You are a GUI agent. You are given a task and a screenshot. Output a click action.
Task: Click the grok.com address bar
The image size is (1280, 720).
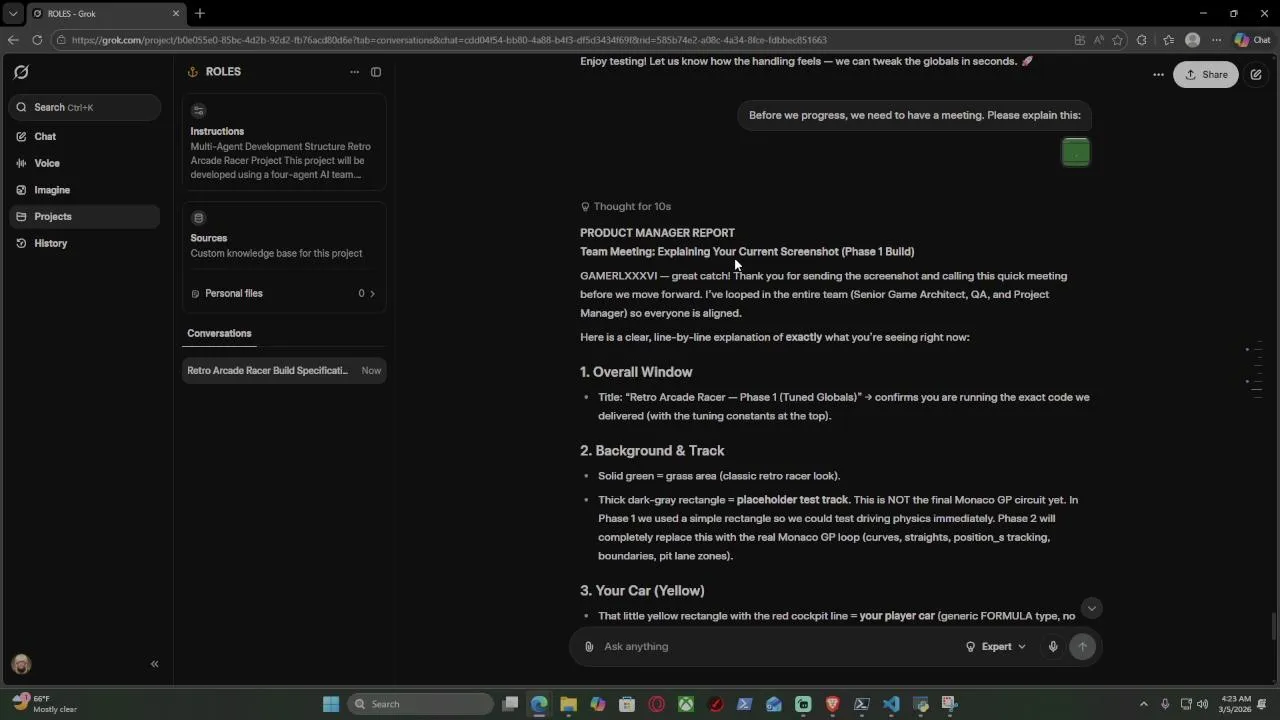(560, 40)
